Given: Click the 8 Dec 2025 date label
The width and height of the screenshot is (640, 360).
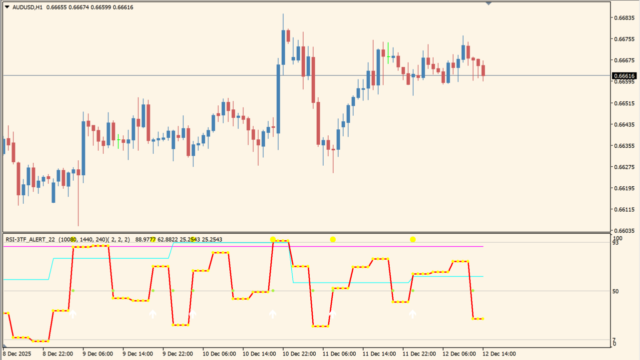Looking at the screenshot, I should (x=17, y=354).
